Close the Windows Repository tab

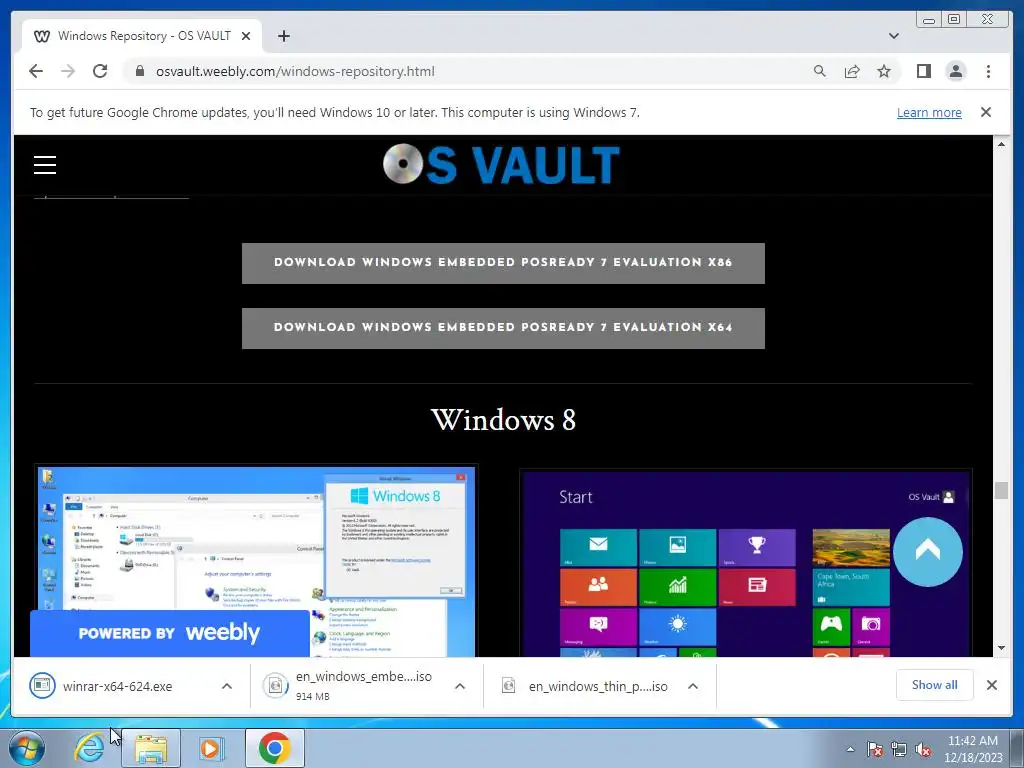tap(246, 36)
